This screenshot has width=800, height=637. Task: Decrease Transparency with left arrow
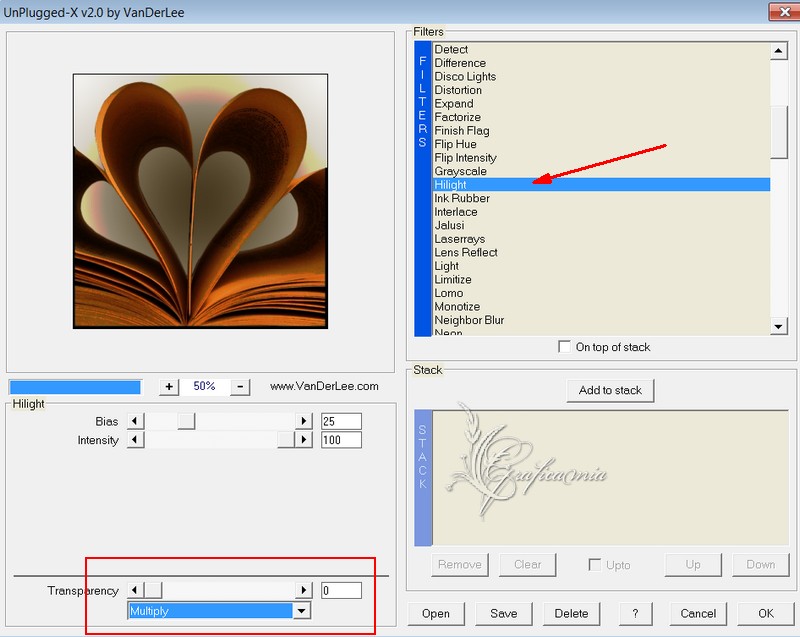(x=135, y=590)
